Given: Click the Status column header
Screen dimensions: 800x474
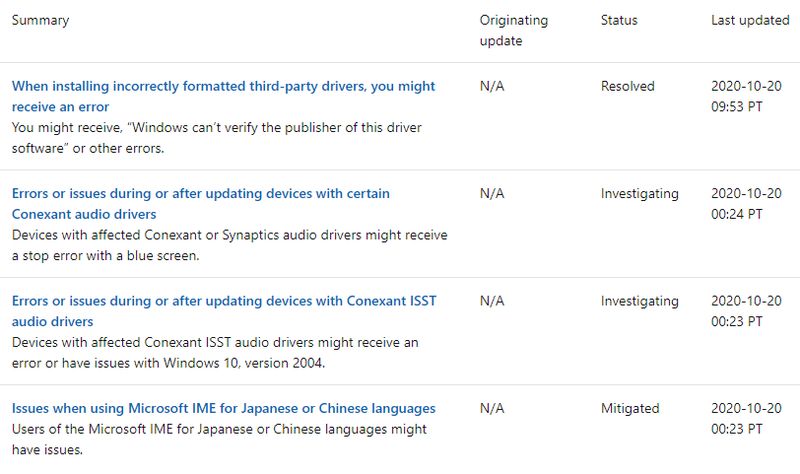Looking at the screenshot, I should [x=619, y=20].
